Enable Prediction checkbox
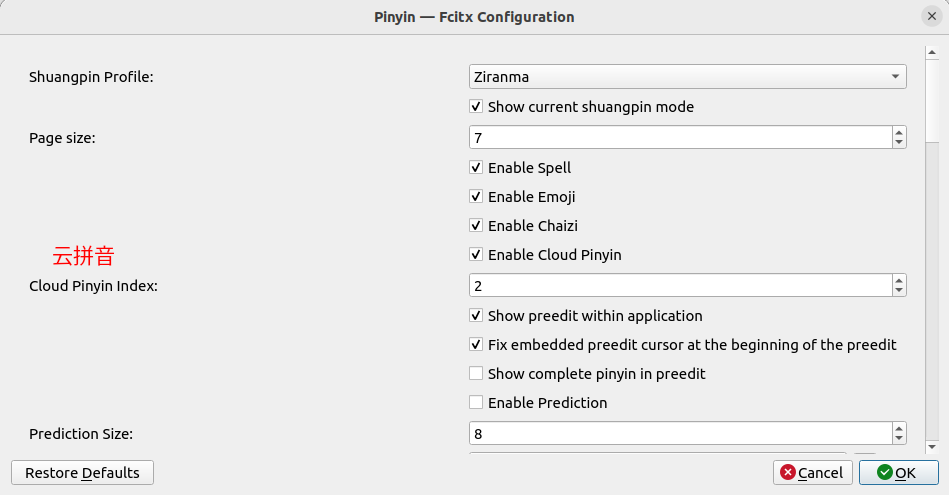 476,402
